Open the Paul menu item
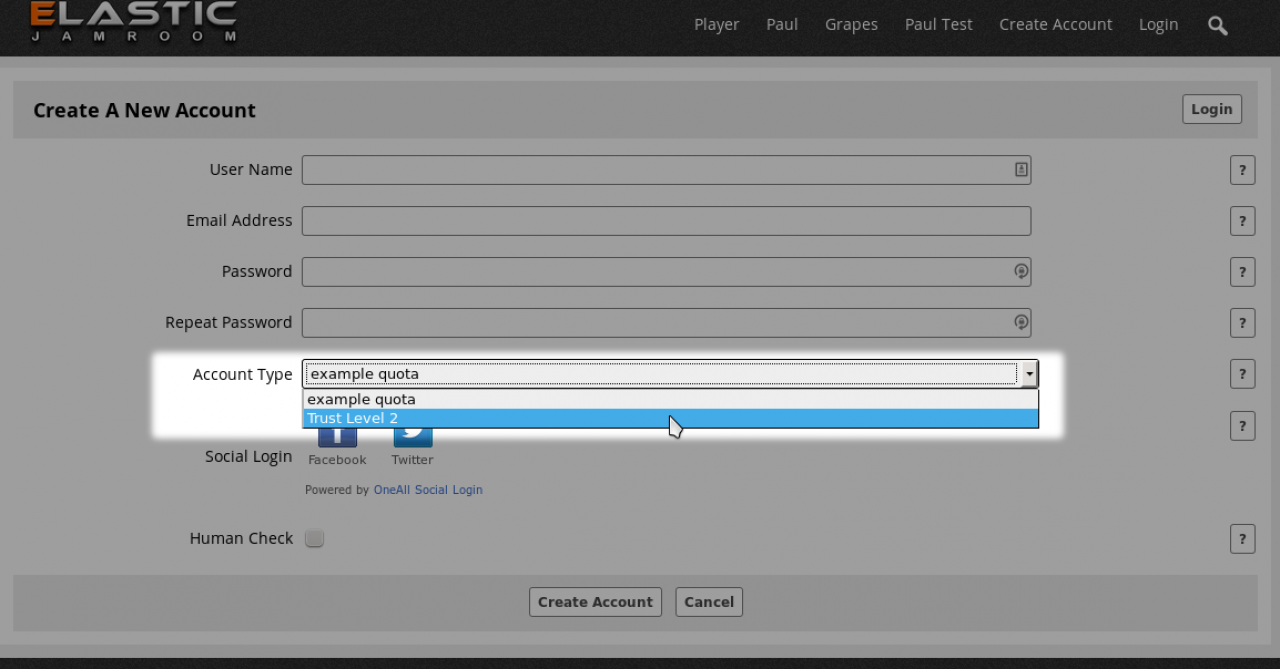Screen dimensions: 1280x669 (782, 24)
